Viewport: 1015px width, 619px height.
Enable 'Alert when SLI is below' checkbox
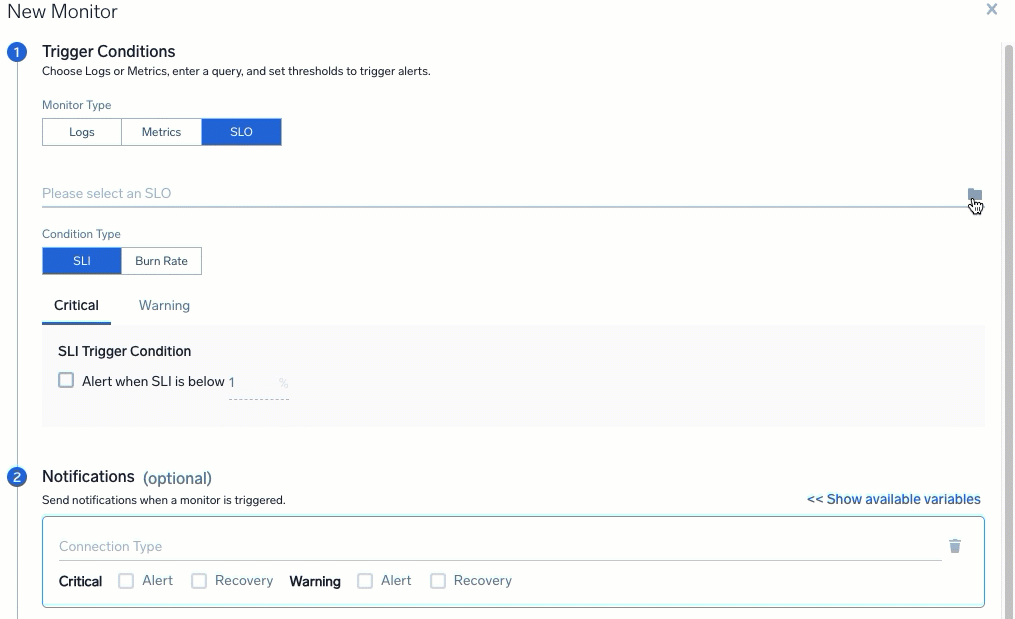[66, 380]
